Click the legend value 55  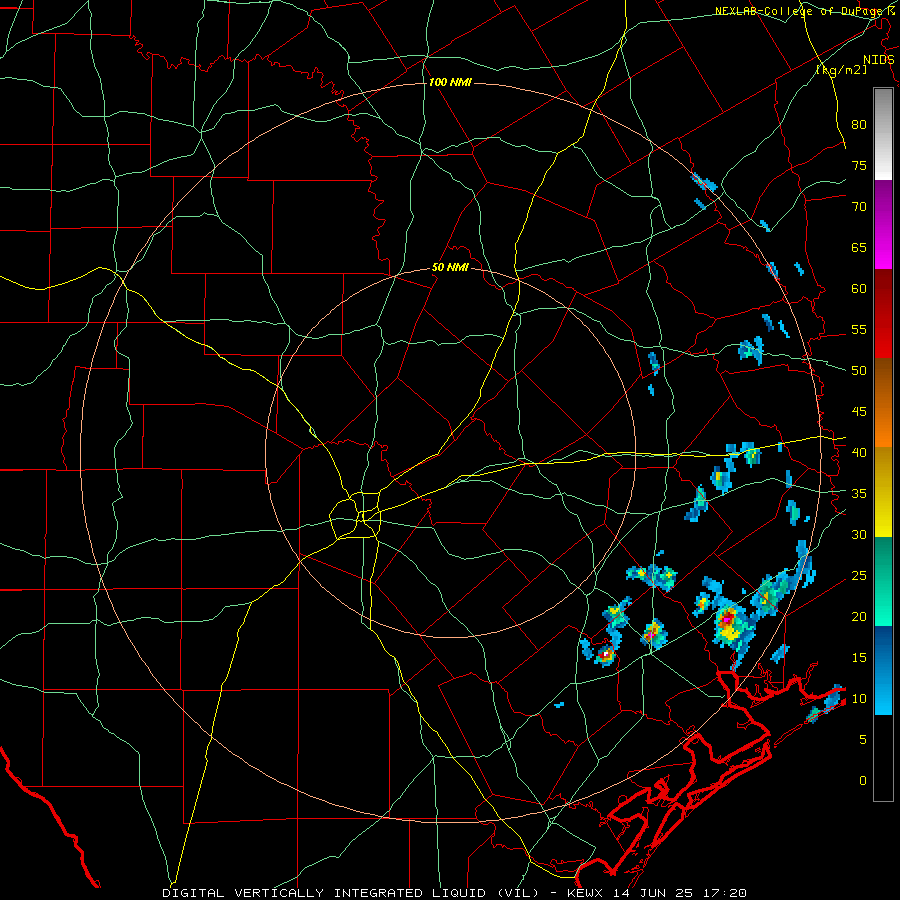coord(859,329)
